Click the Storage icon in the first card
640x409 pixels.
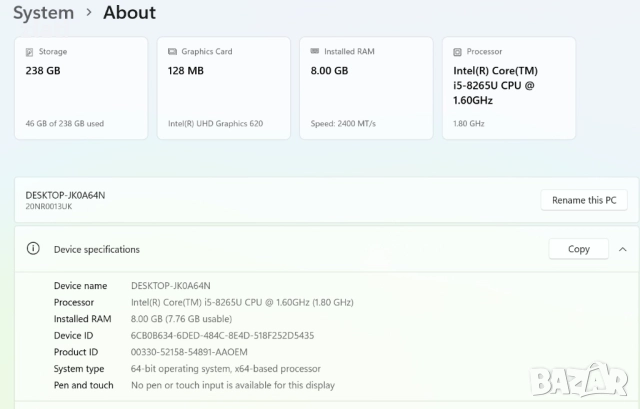(30, 51)
